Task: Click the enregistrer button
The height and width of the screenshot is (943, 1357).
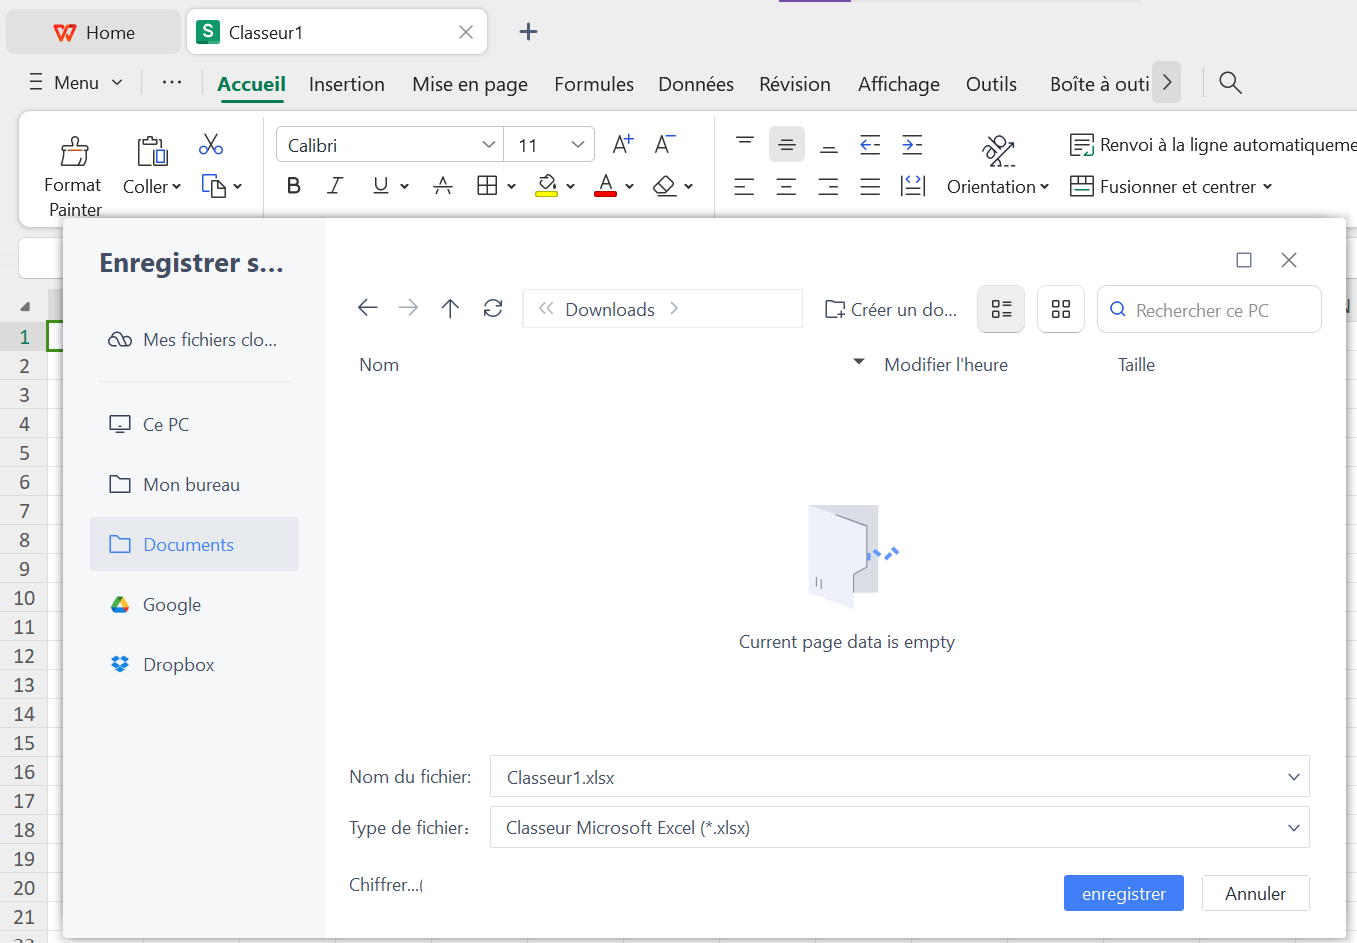Action: coord(1123,893)
